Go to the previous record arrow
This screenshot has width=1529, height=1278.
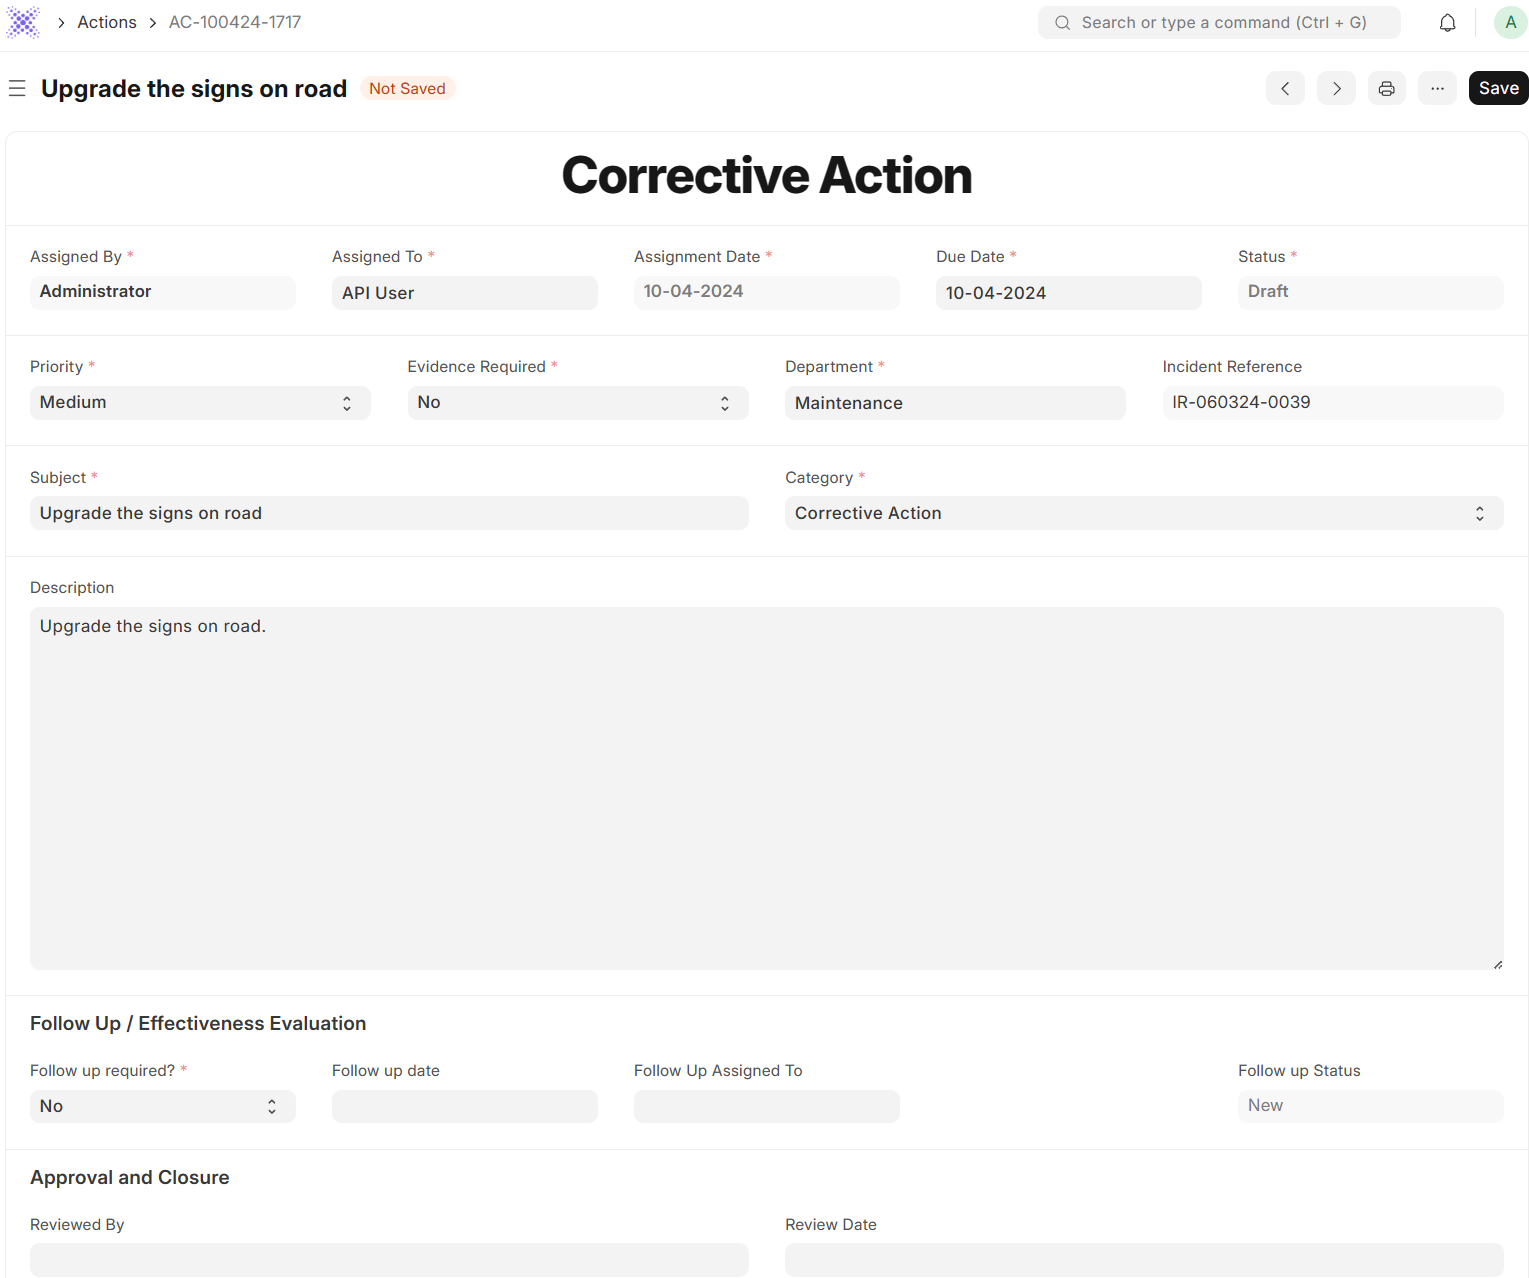(1285, 88)
